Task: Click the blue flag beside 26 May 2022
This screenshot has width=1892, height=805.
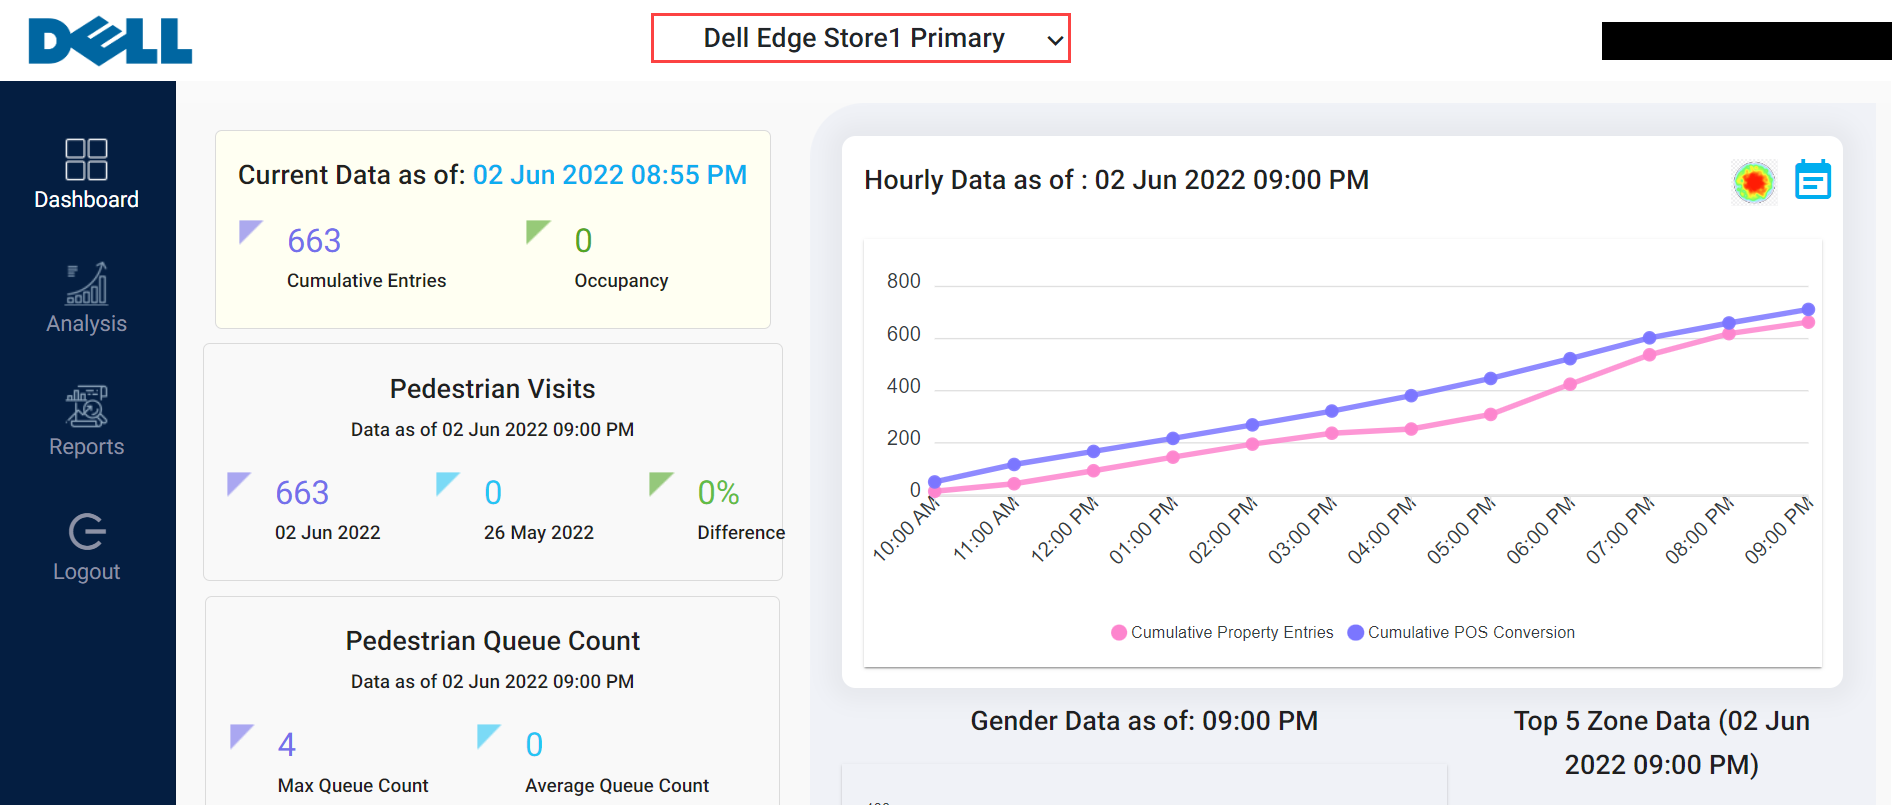Action: click(x=447, y=484)
